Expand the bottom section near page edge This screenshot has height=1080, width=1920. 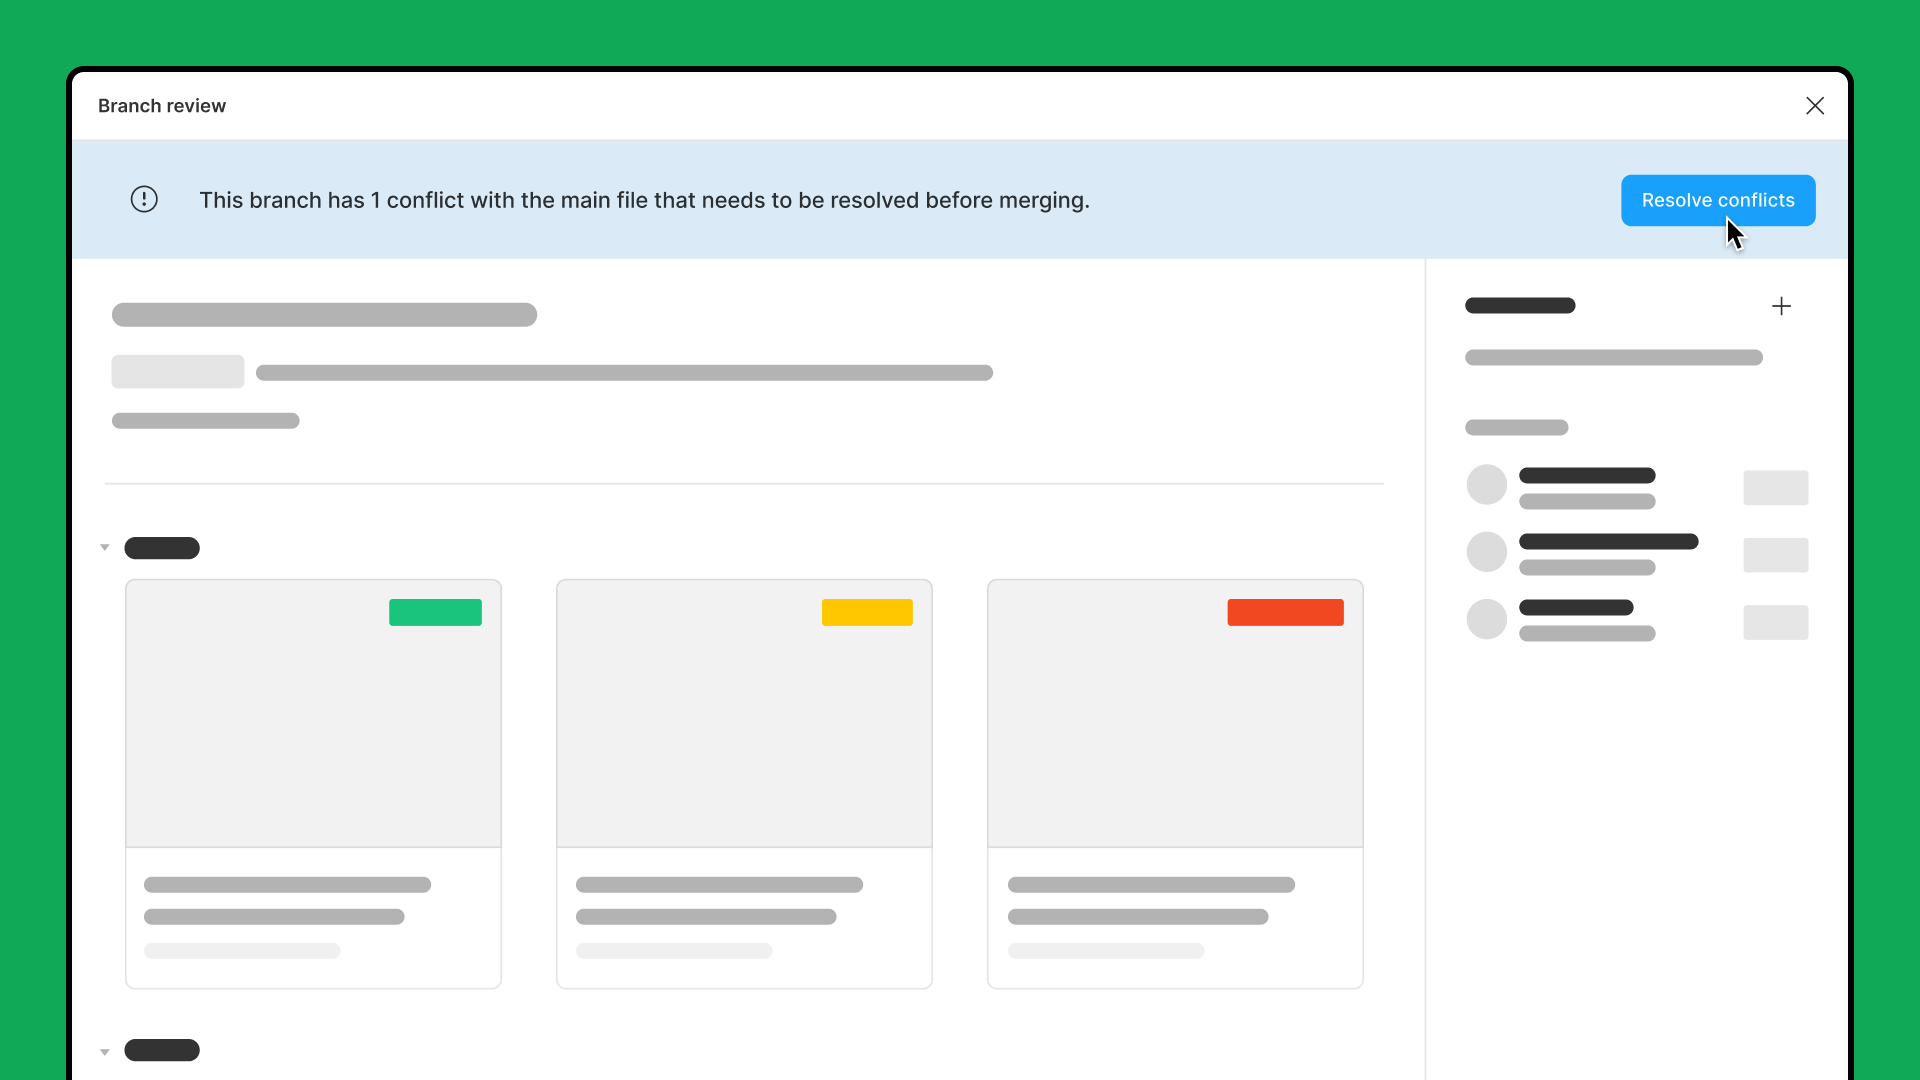(x=105, y=1050)
